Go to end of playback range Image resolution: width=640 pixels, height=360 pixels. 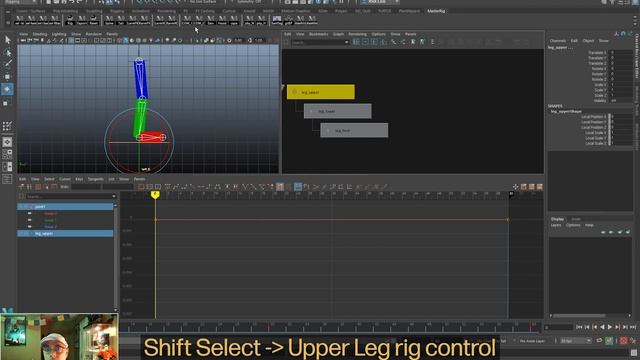pos(633,327)
